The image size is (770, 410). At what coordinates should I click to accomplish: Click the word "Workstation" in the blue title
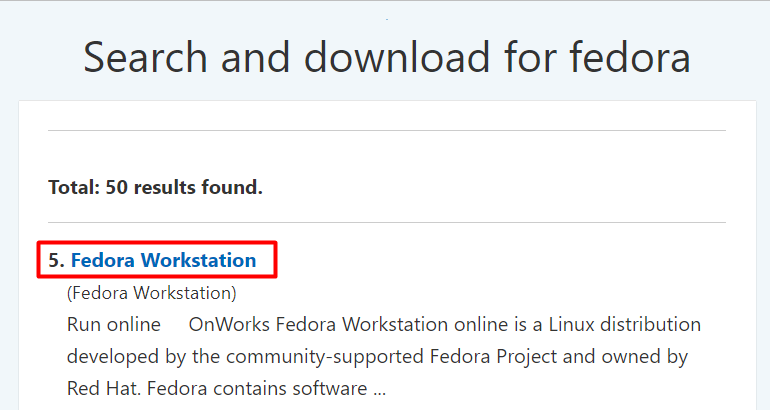coord(198,260)
